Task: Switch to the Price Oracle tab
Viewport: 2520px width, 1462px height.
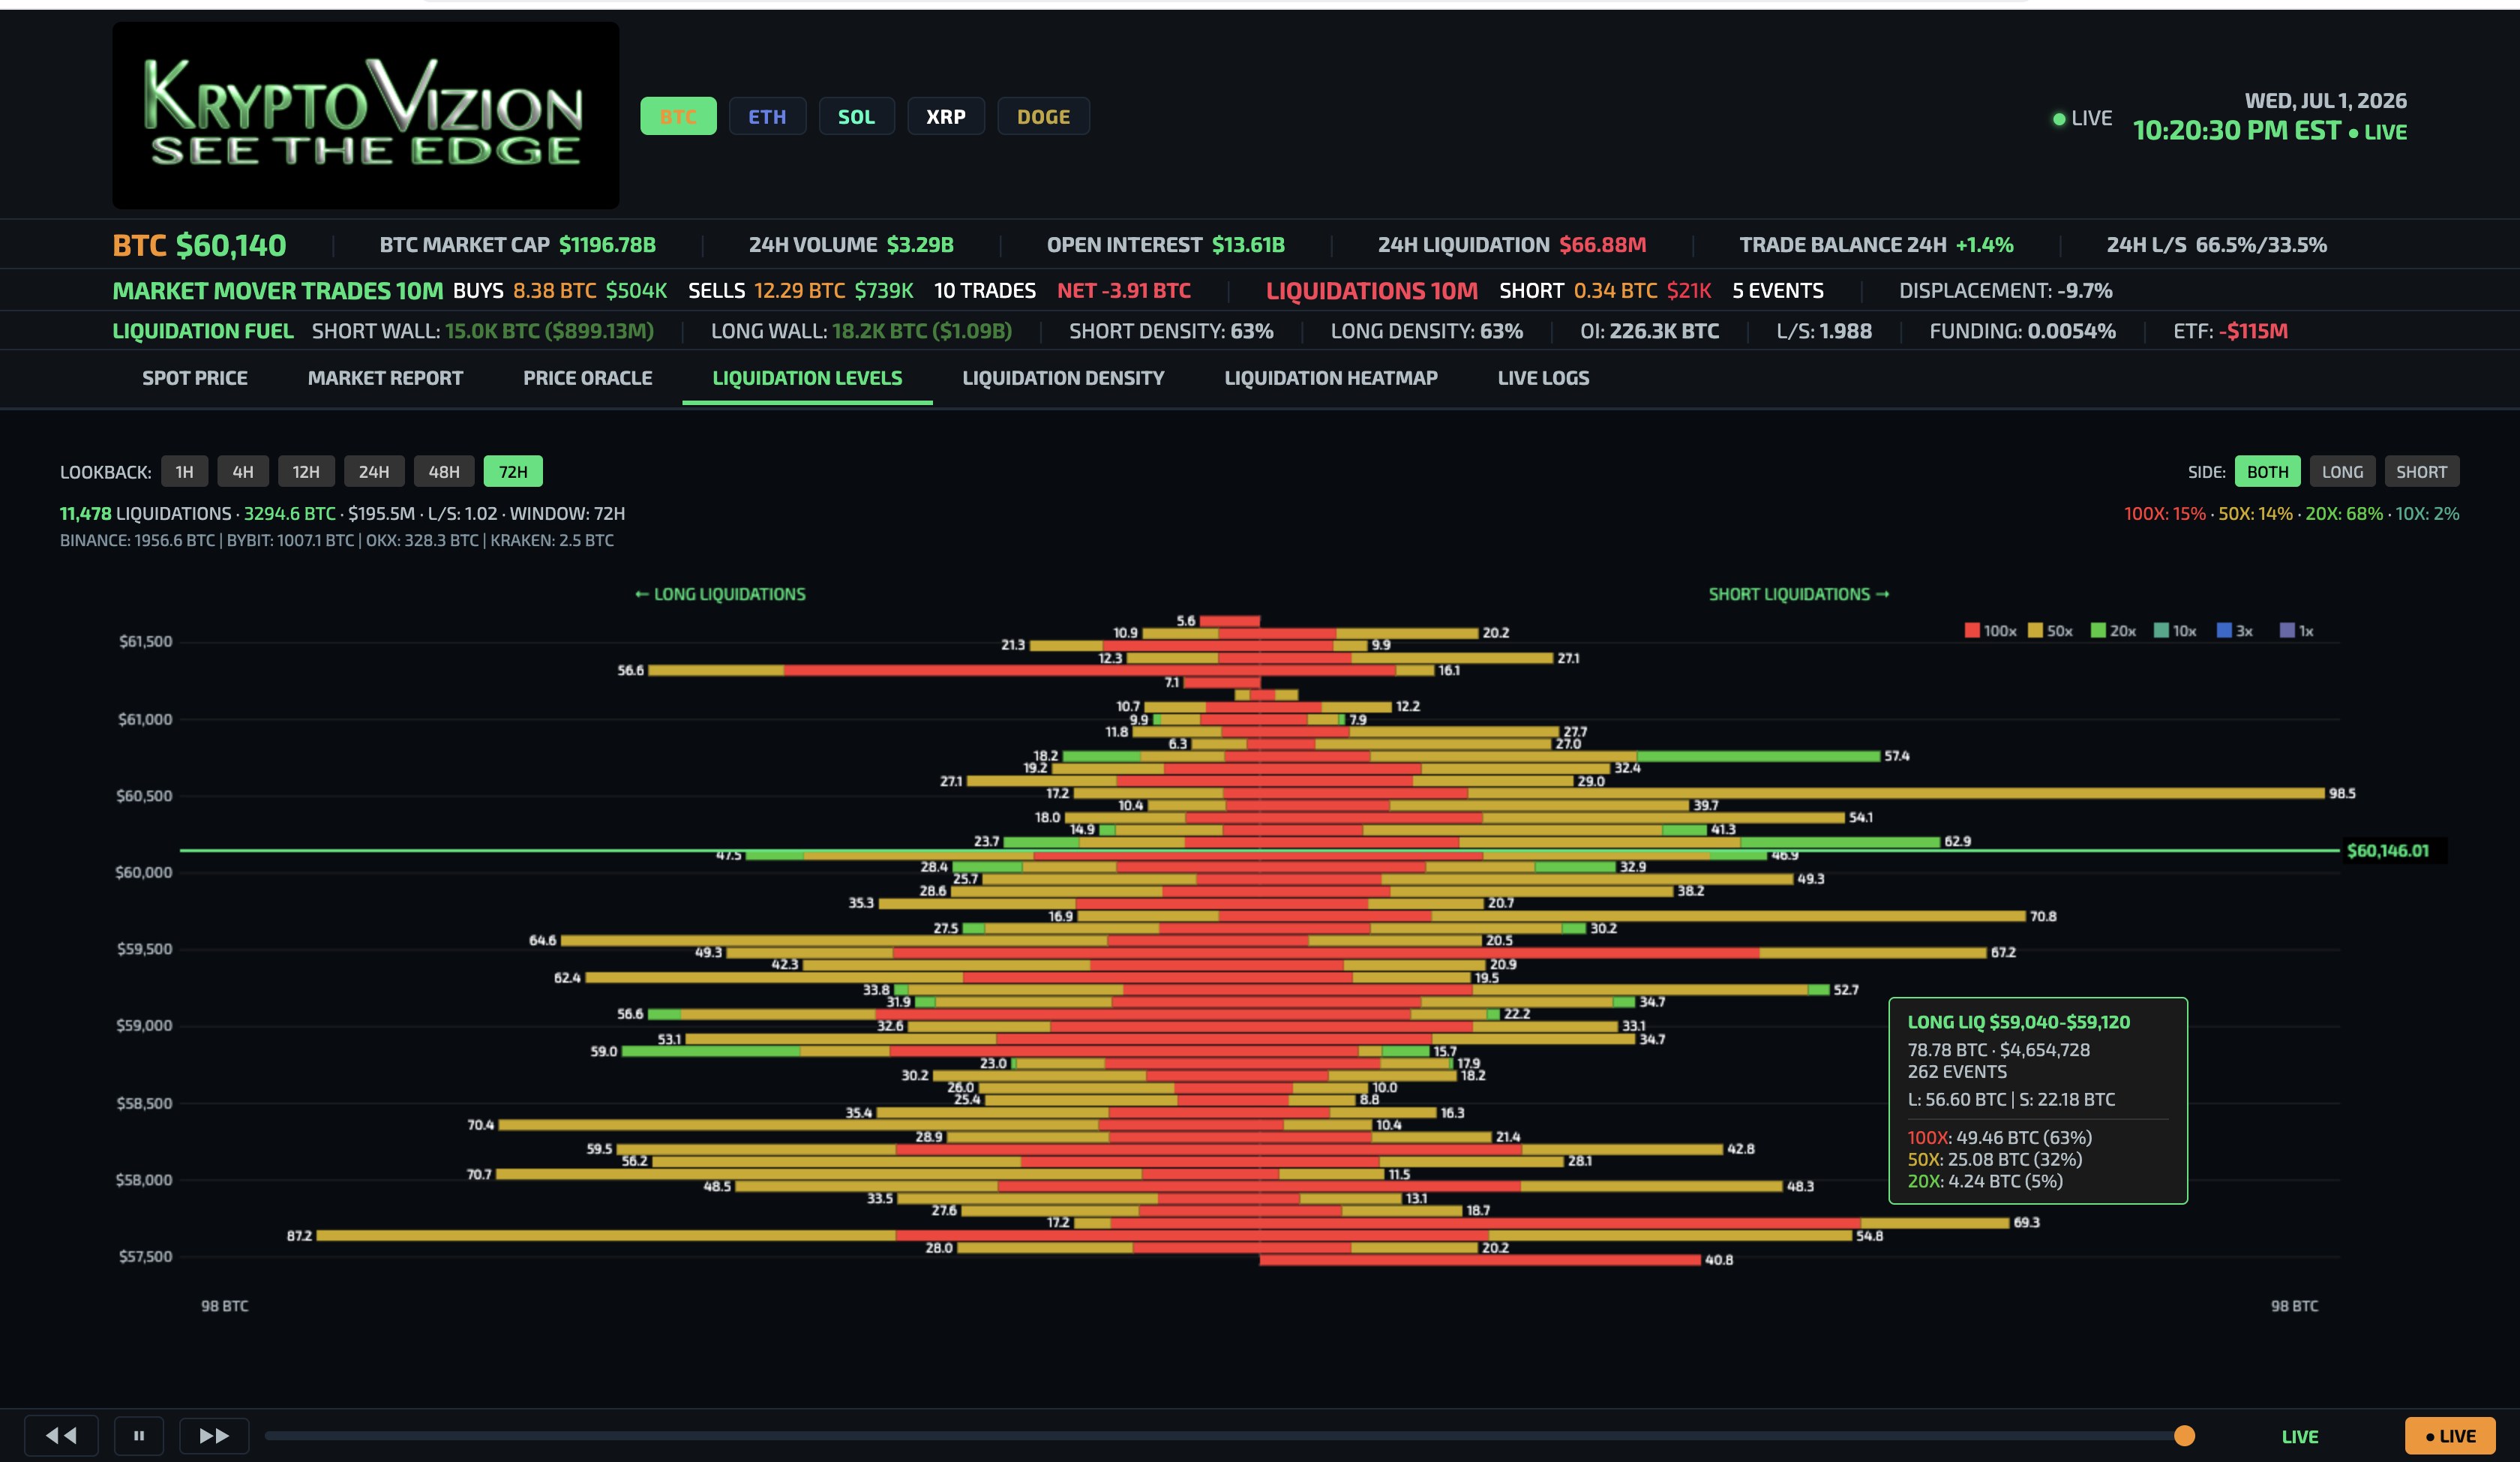Action: click(588, 378)
